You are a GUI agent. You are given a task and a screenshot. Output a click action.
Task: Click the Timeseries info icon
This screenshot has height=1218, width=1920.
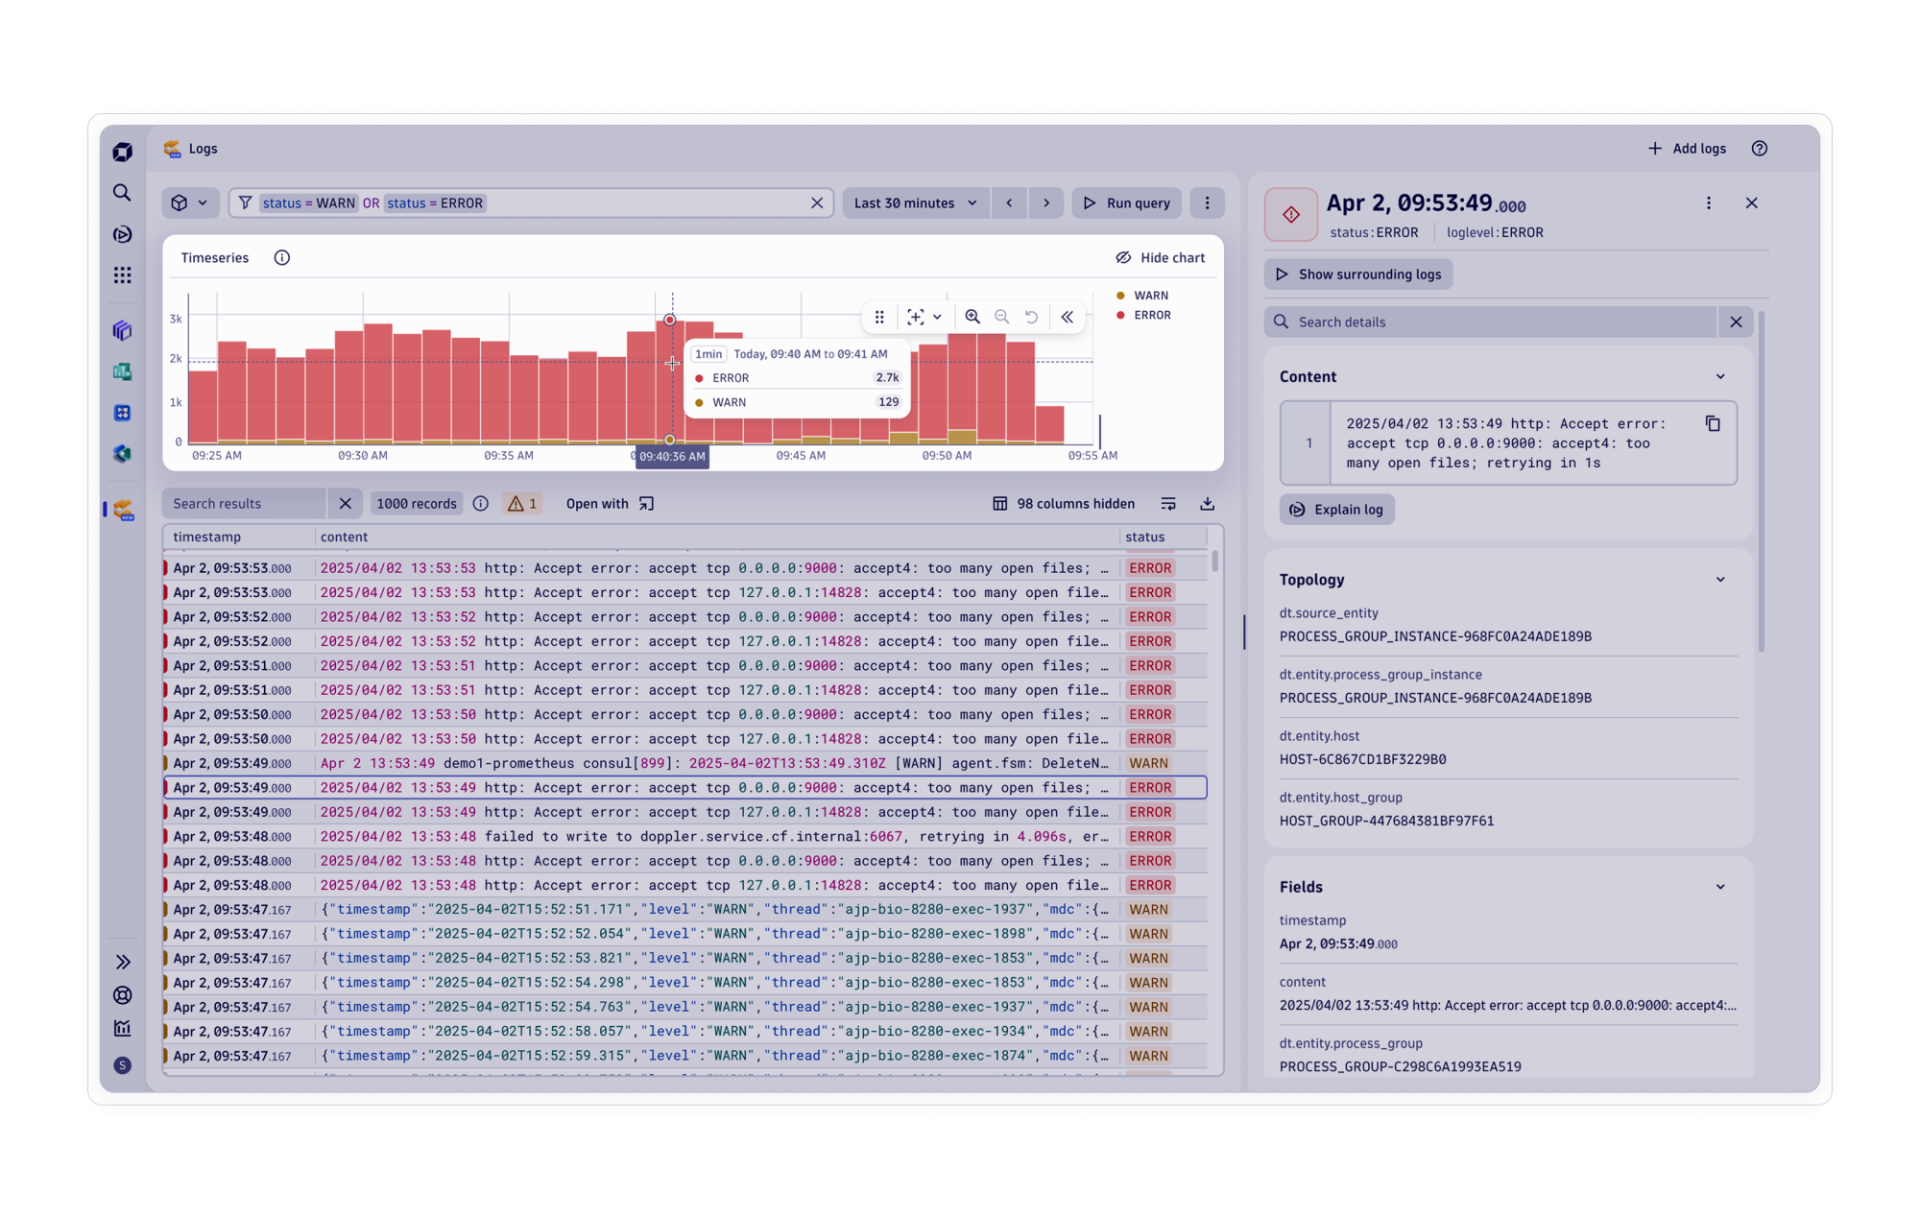pos(282,258)
